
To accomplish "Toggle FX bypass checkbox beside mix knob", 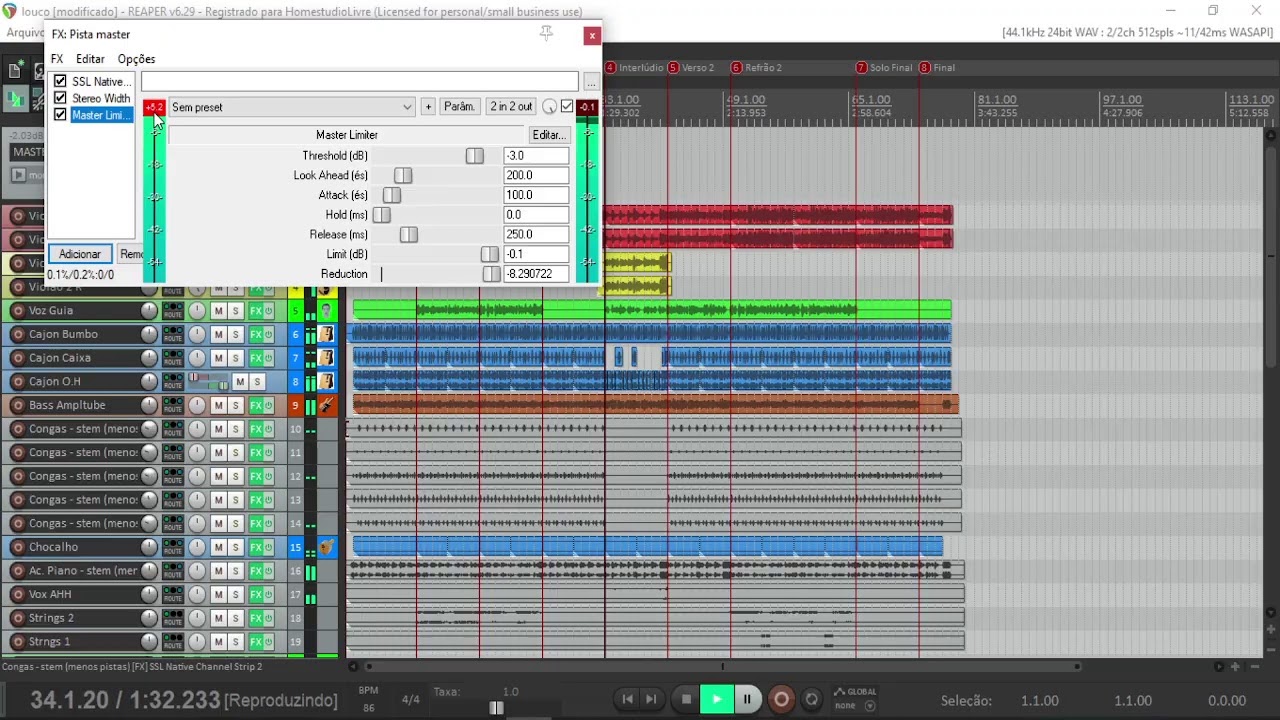I will point(567,107).
